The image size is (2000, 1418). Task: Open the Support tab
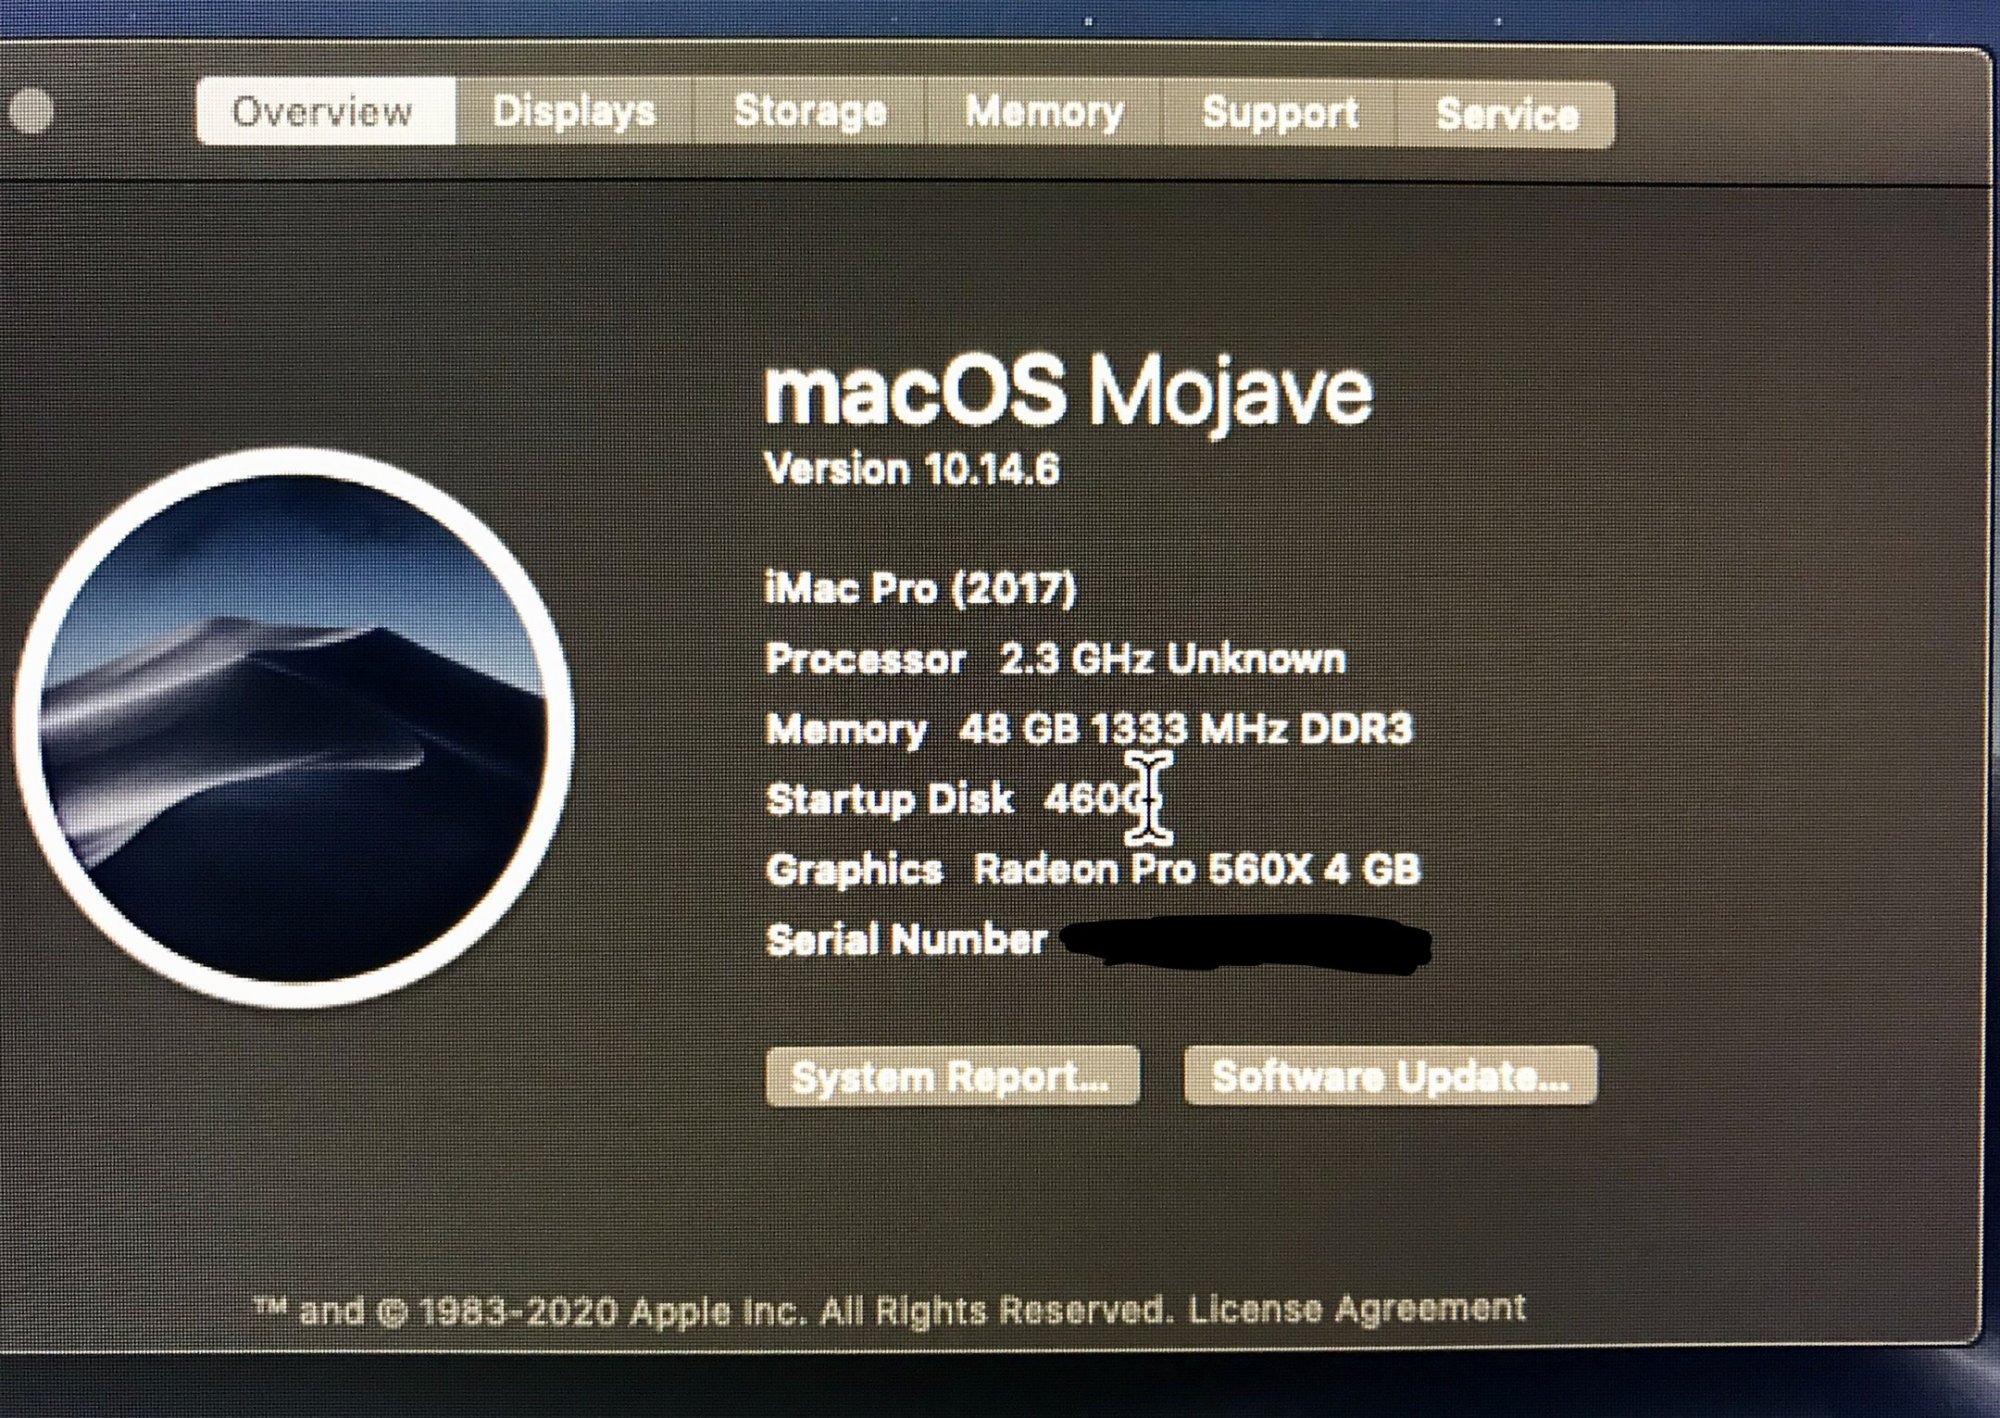click(1280, 113)
